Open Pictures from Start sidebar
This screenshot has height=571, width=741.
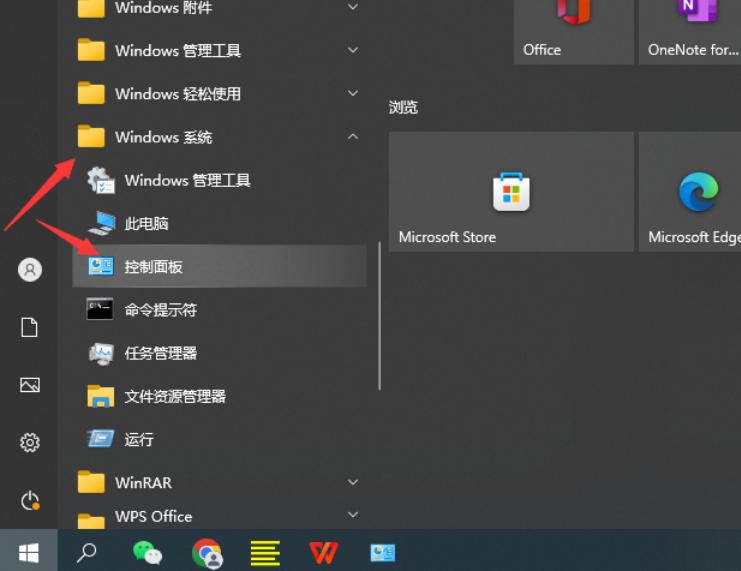click(30, 385)
